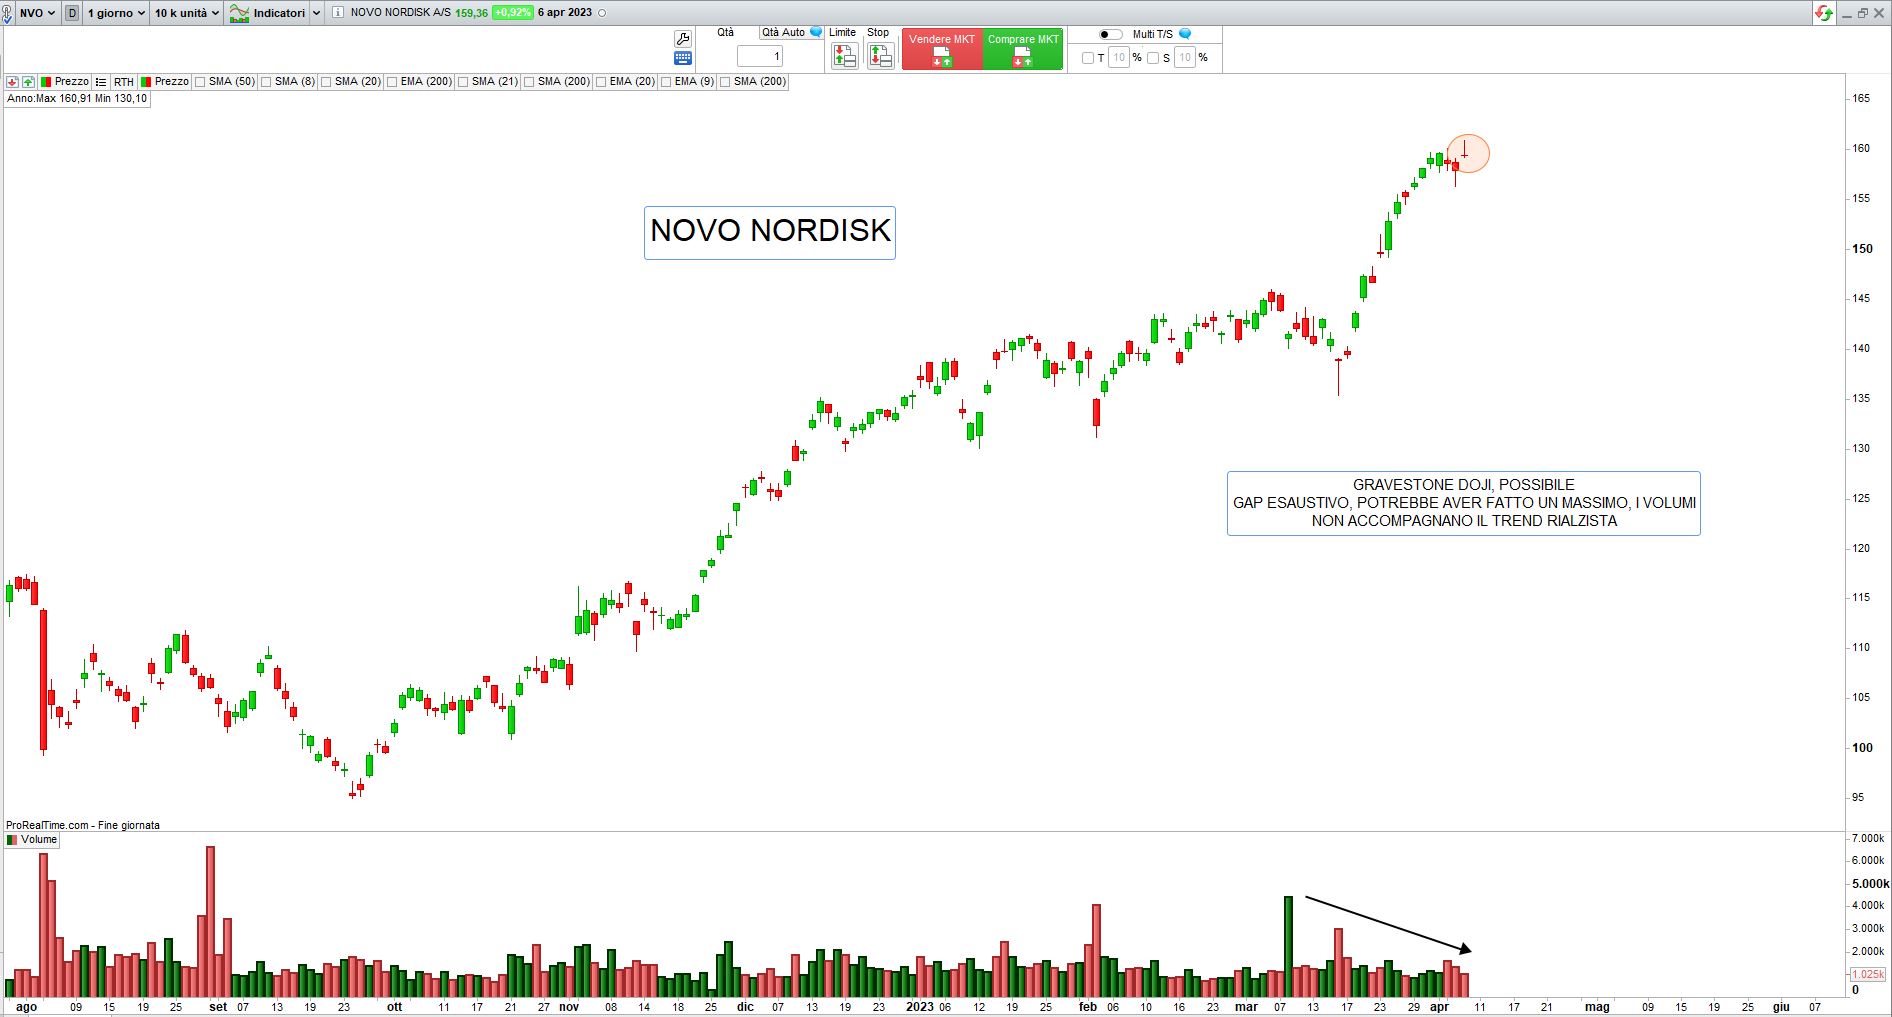
Task: Click the Indicatori button label
Action: tap(279, 13)
